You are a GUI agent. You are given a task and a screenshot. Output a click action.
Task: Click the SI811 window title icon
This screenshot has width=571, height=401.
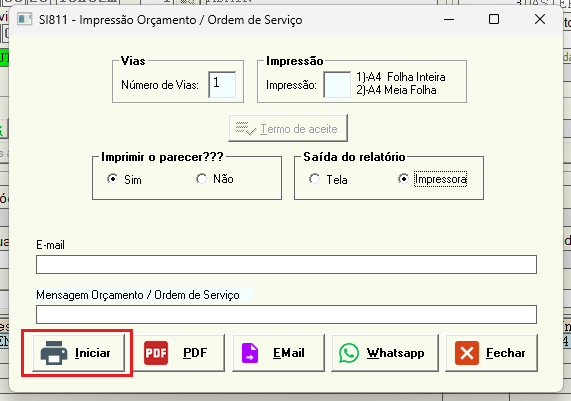click(x=25, y=19)
